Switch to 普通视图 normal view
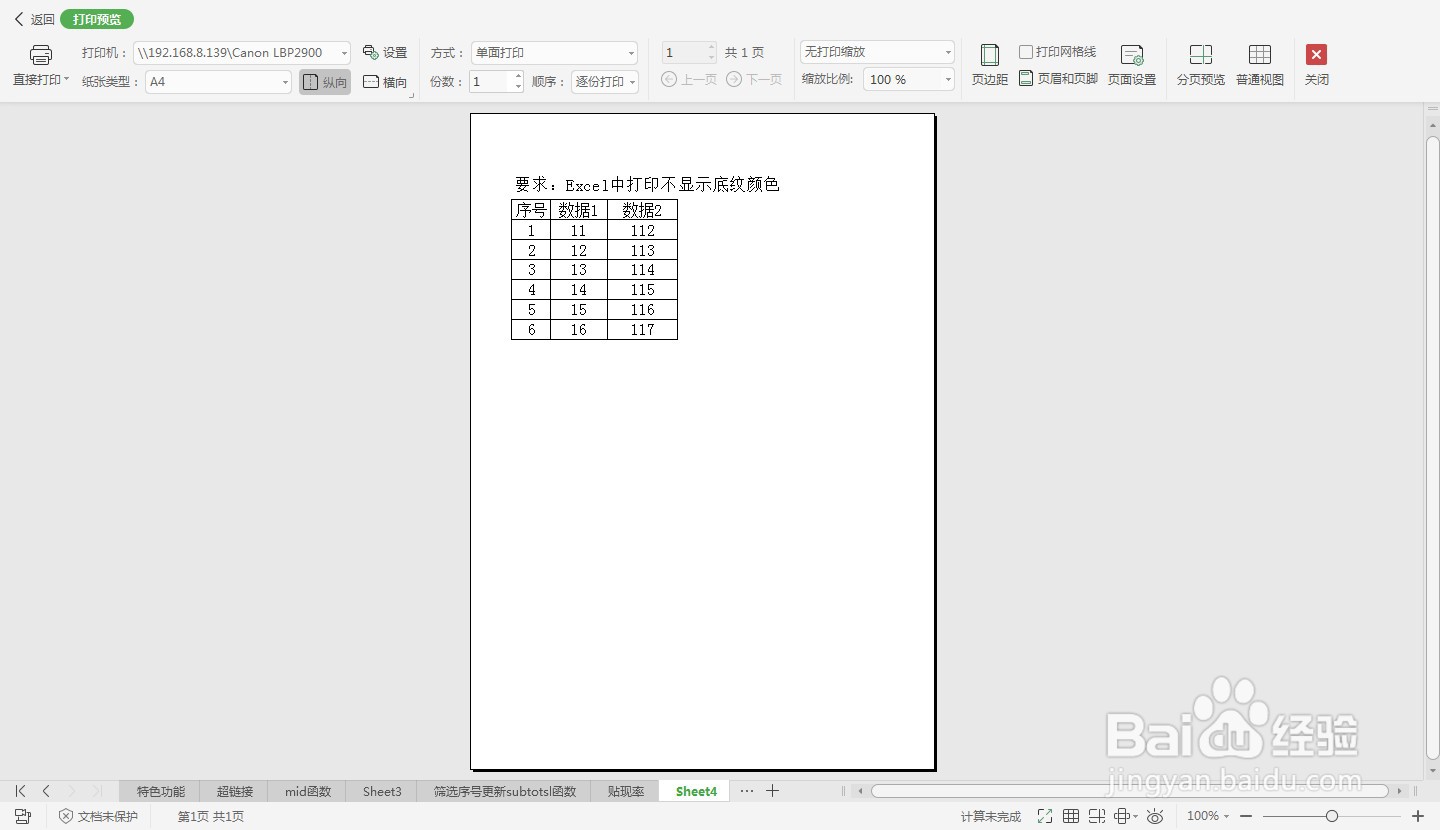This screenshot has height=830, width=1440. point(1259,63)
